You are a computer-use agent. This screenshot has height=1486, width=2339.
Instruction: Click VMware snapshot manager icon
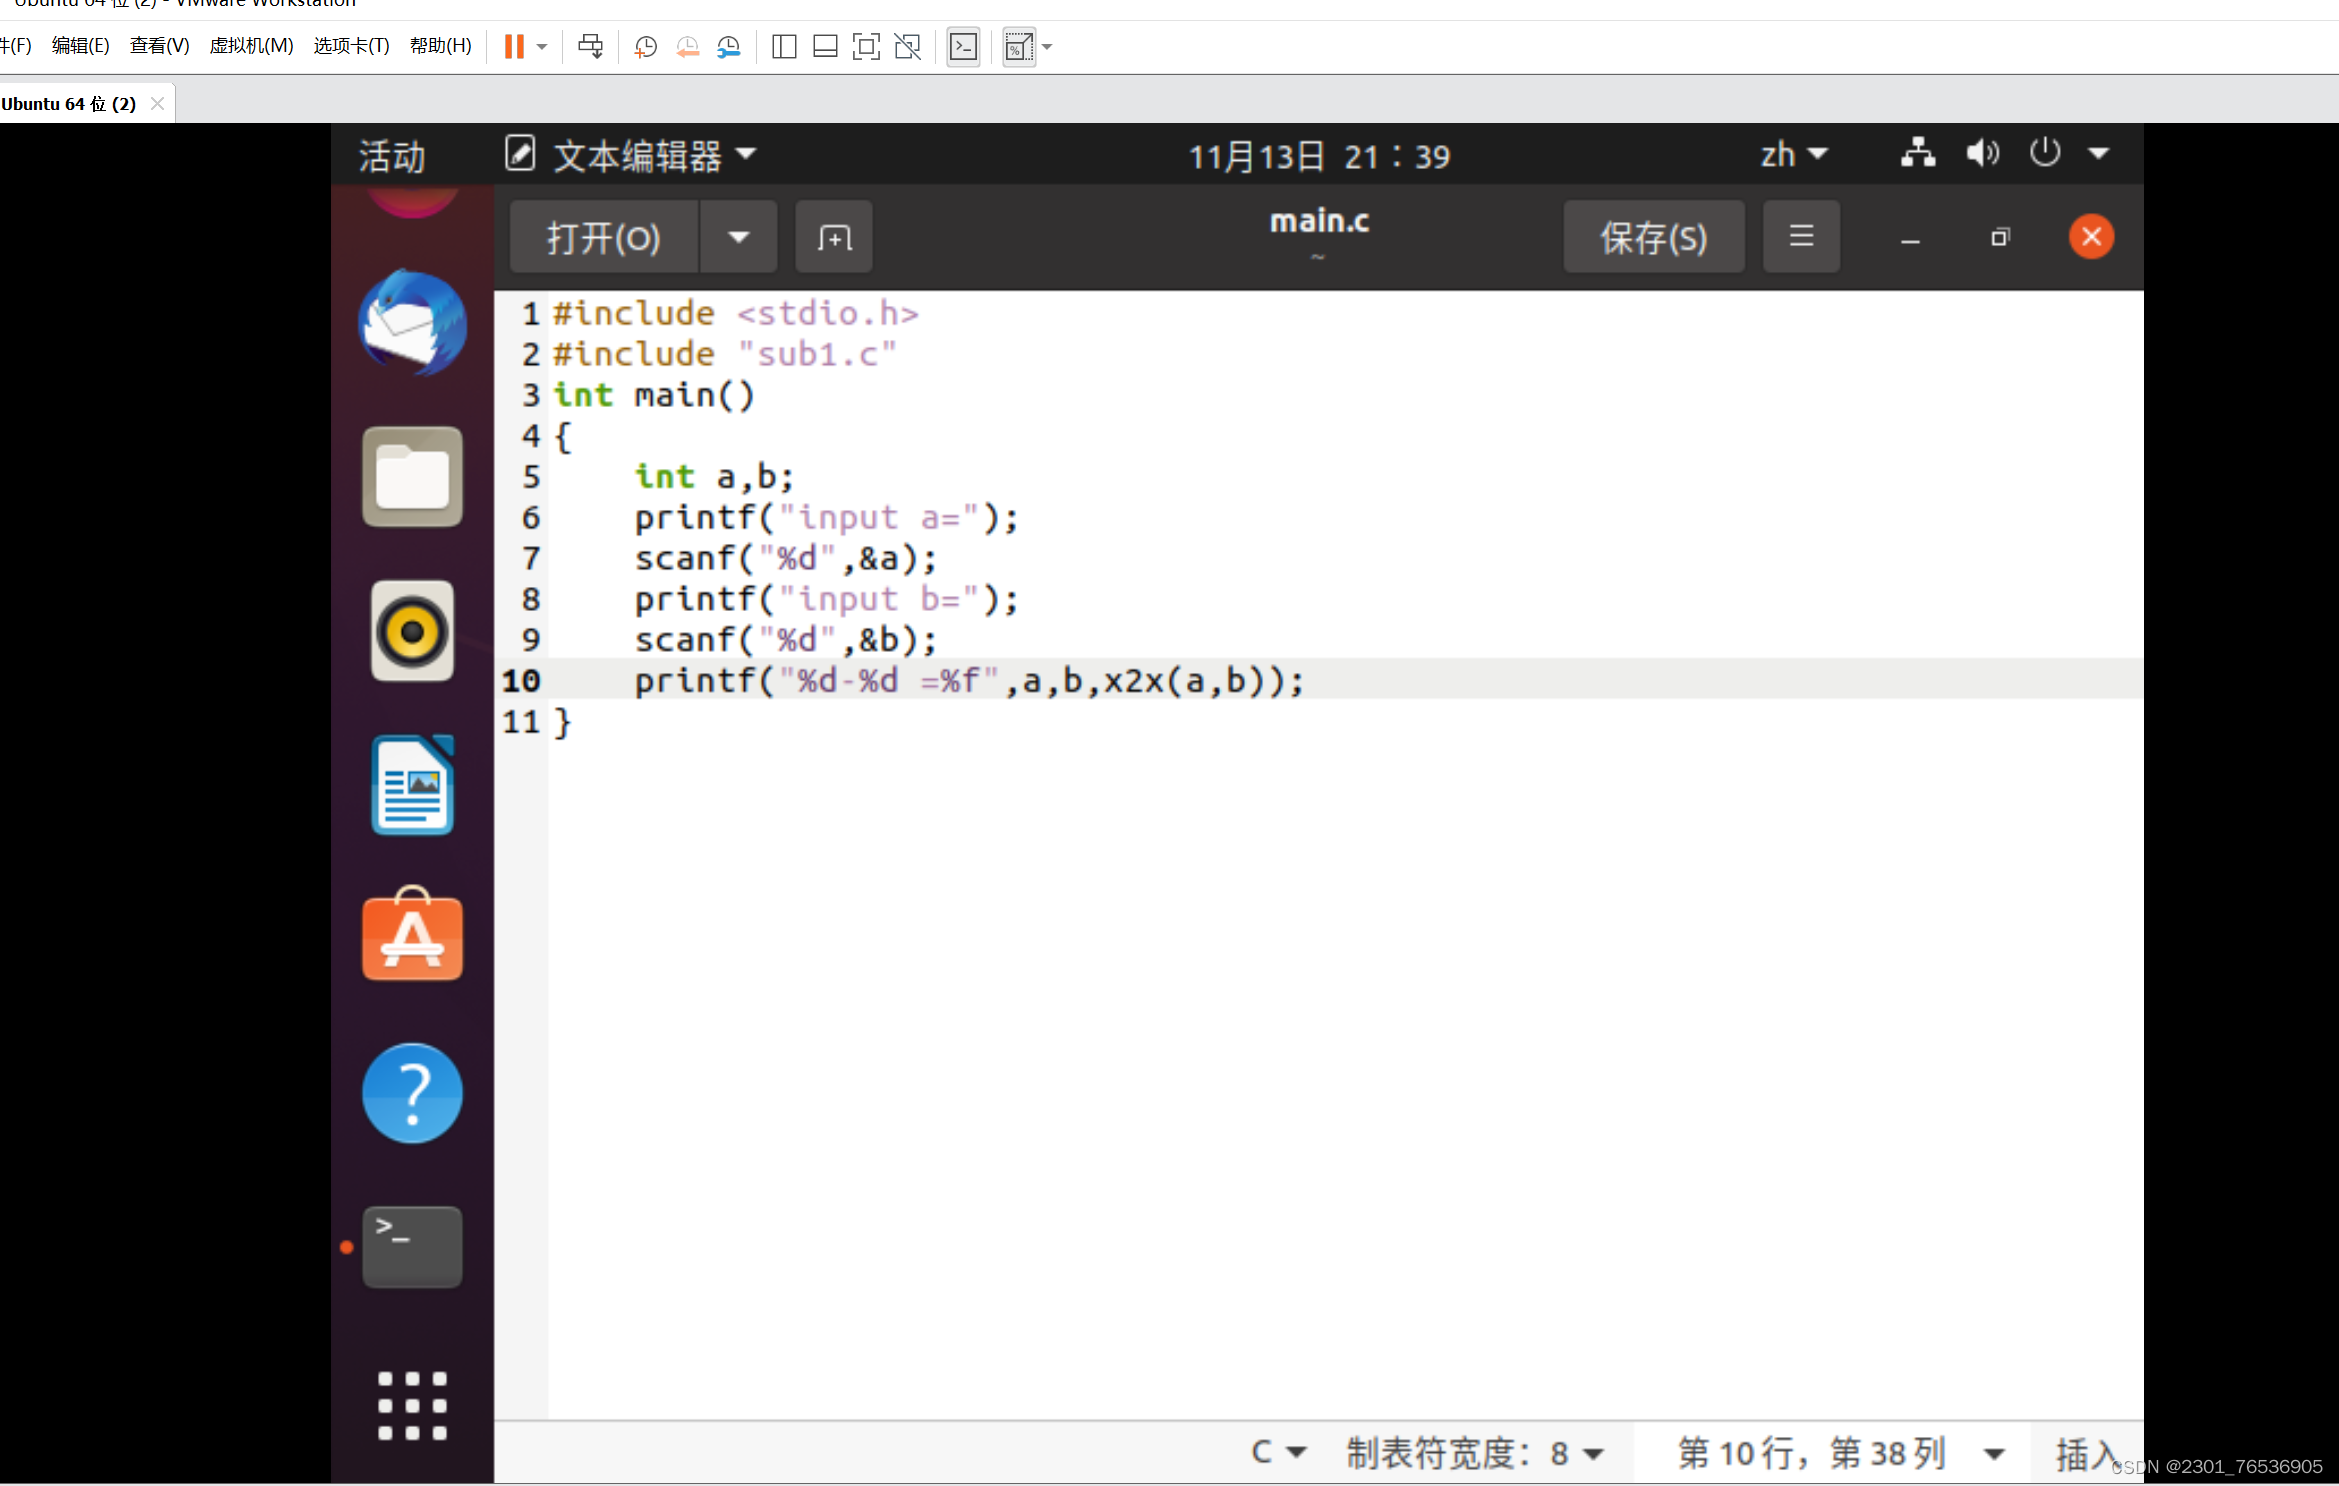point(729,47)
